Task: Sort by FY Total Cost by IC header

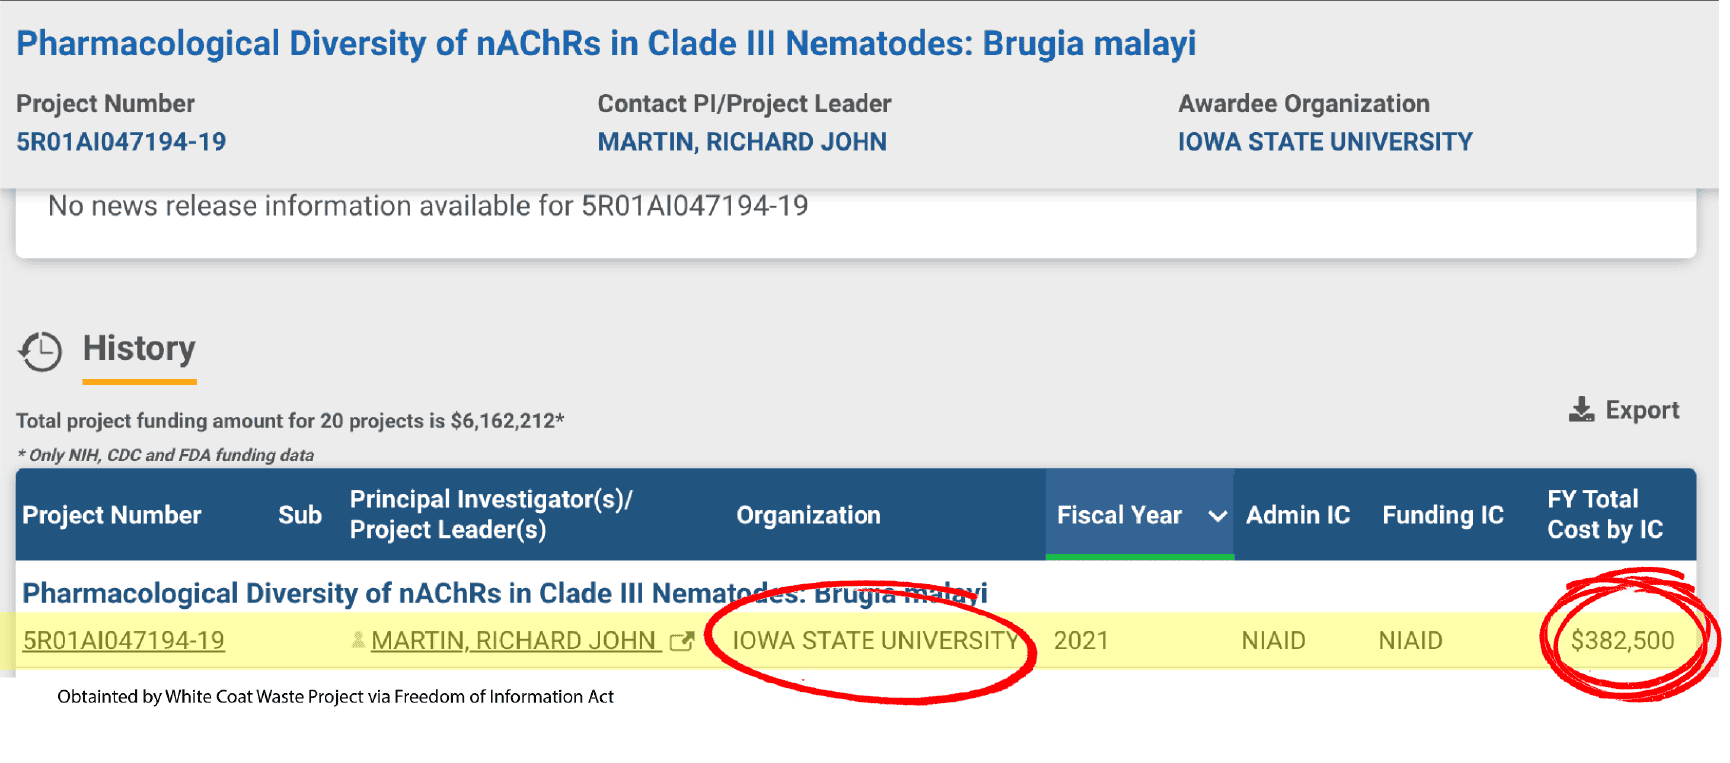Action: (x=1604, y=515)
